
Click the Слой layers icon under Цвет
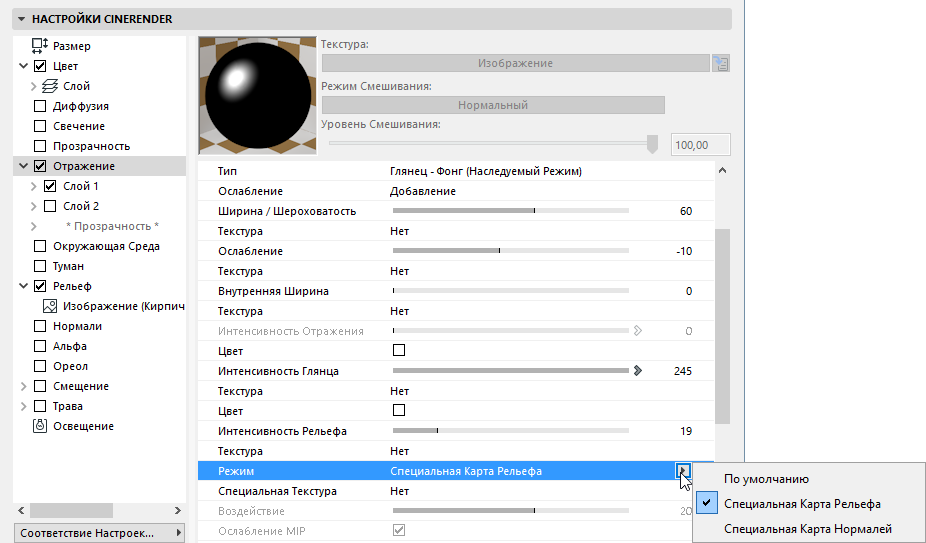tap(50, 86)
